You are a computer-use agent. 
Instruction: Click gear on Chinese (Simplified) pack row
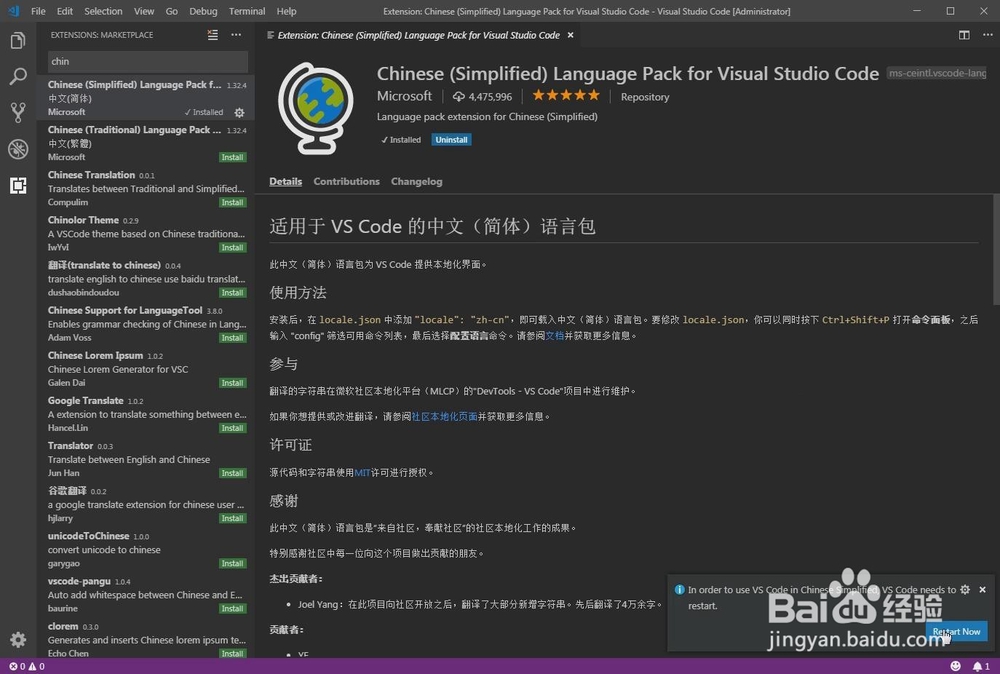point(239,113)
